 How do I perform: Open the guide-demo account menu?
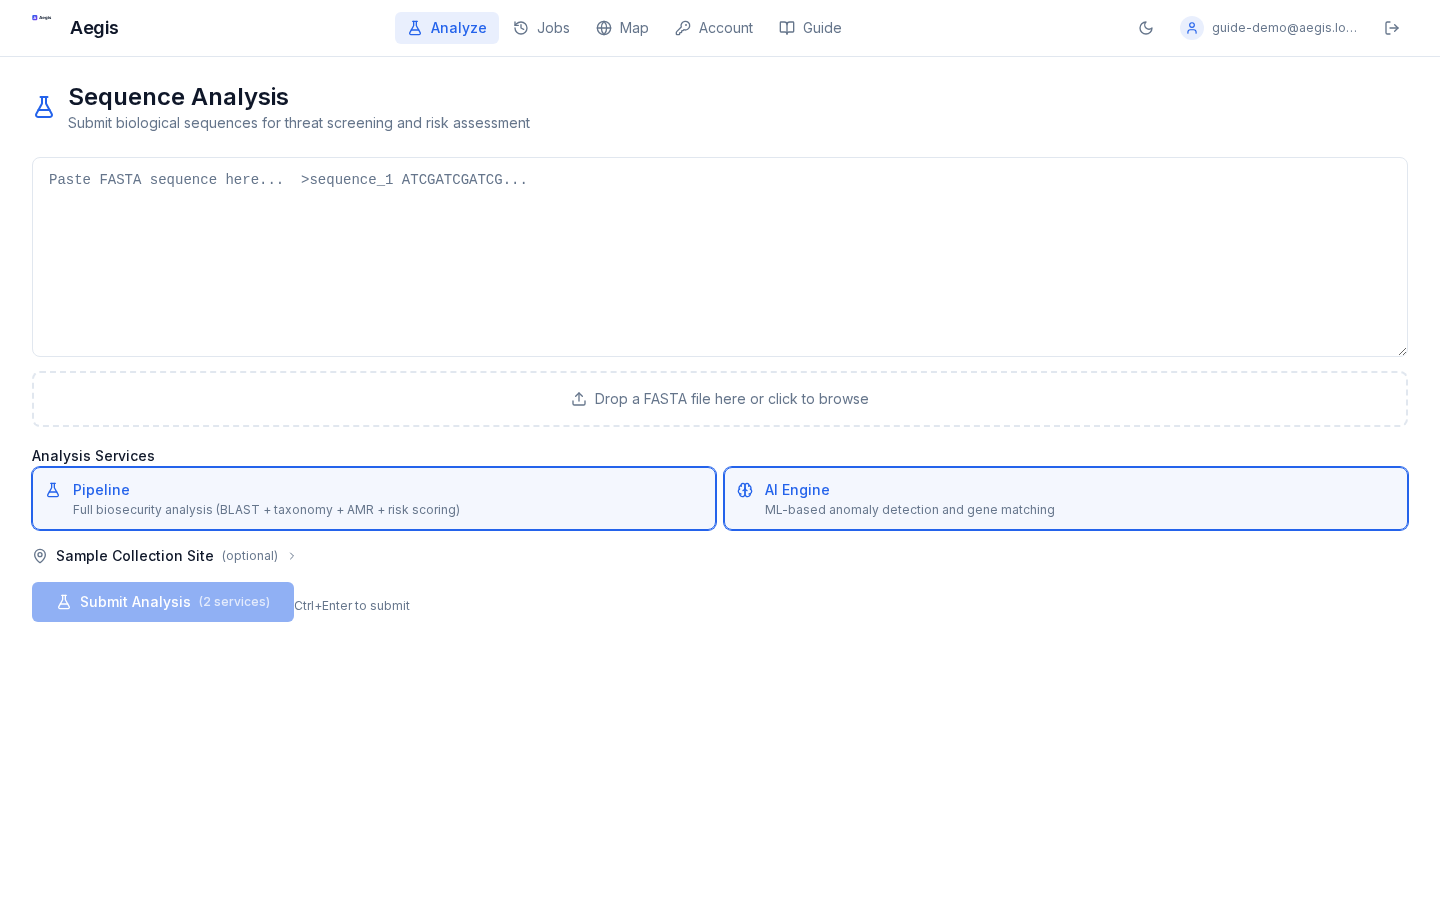pyautogui.click(x=1284, y=28)
